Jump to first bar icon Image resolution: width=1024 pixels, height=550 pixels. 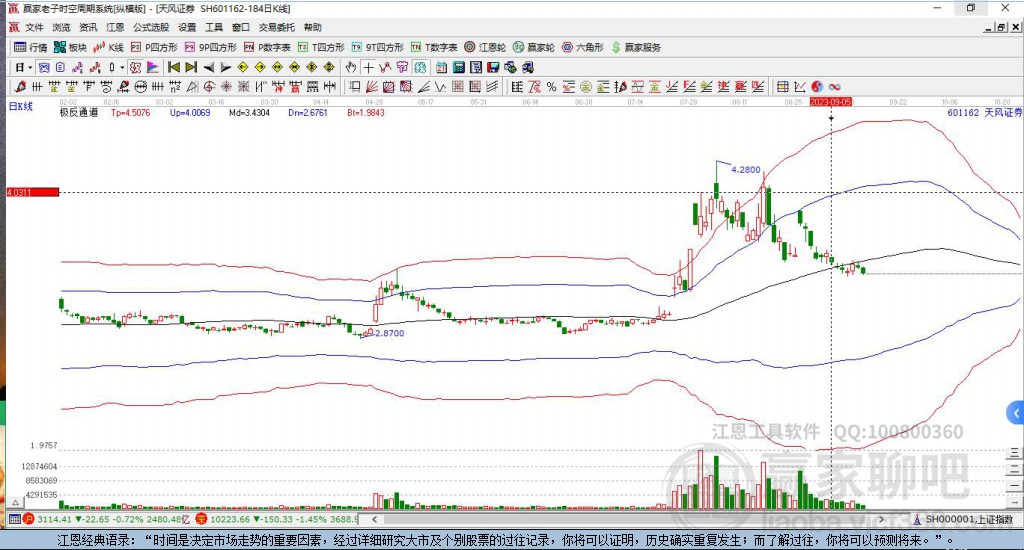click(x=174, y=67)
